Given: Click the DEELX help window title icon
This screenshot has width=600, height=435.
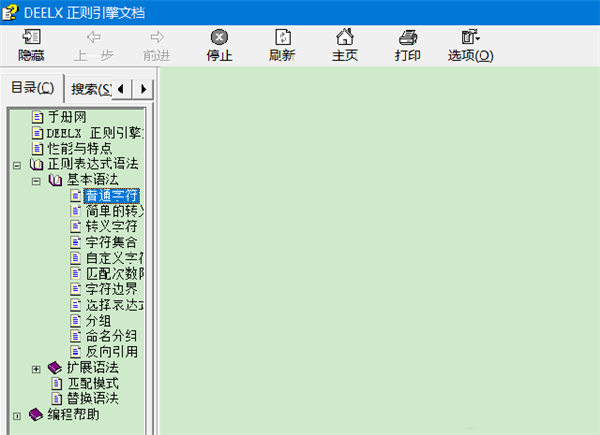Looking at the screenshot, I should [10, 12].
